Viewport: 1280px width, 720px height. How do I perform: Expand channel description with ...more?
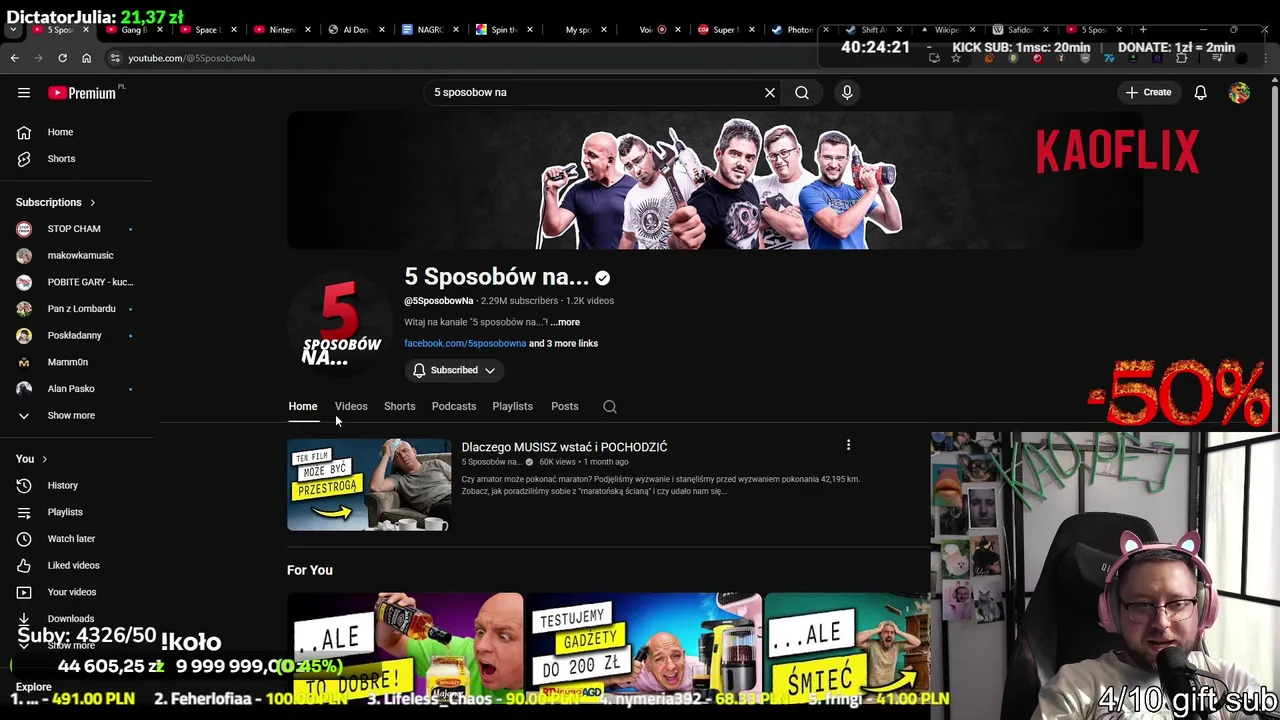tap(565, 322)
